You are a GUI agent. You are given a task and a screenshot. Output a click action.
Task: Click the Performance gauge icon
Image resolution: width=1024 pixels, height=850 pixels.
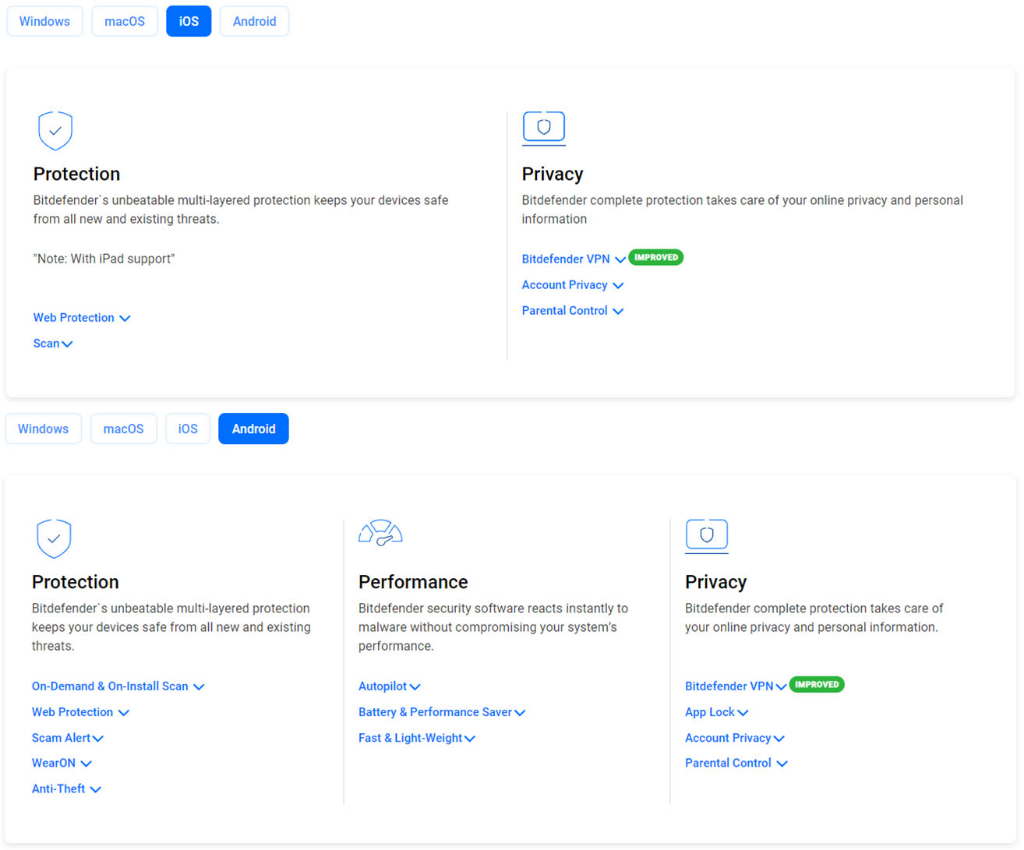click(380, 533)
